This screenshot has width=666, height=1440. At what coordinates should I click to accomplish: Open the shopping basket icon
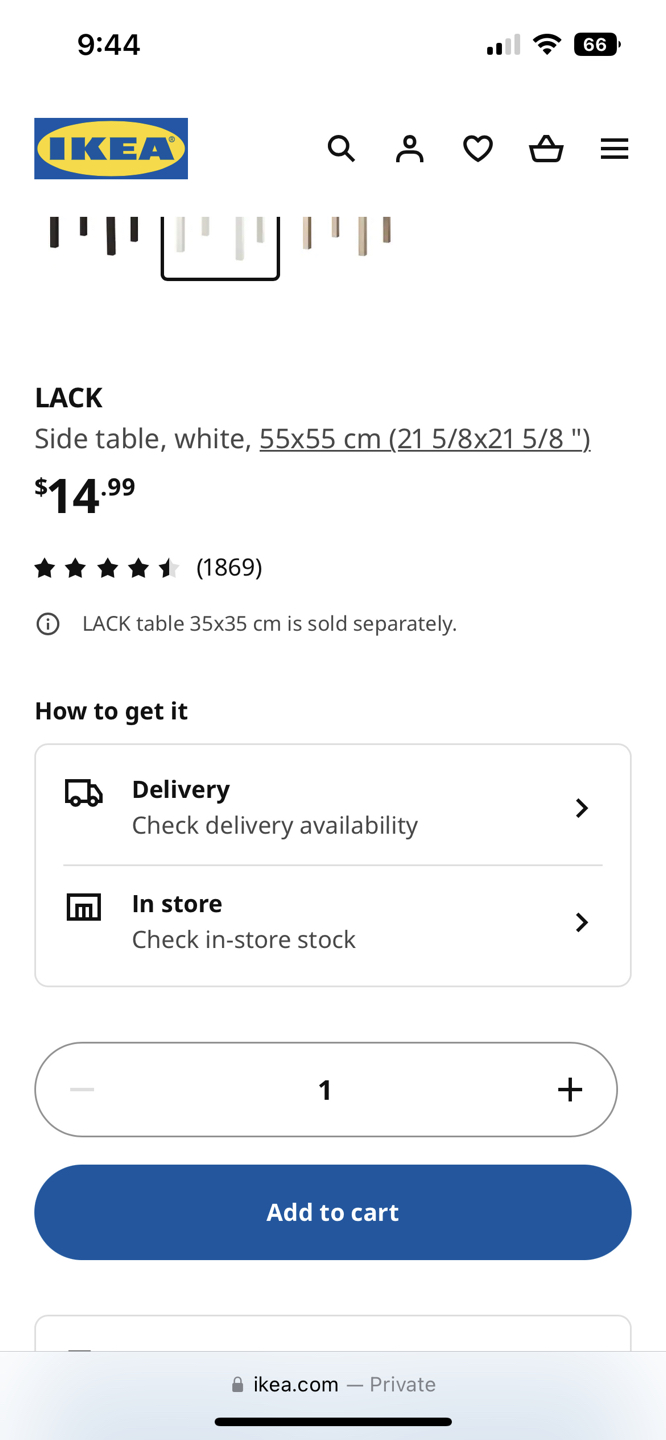[546, 149]
